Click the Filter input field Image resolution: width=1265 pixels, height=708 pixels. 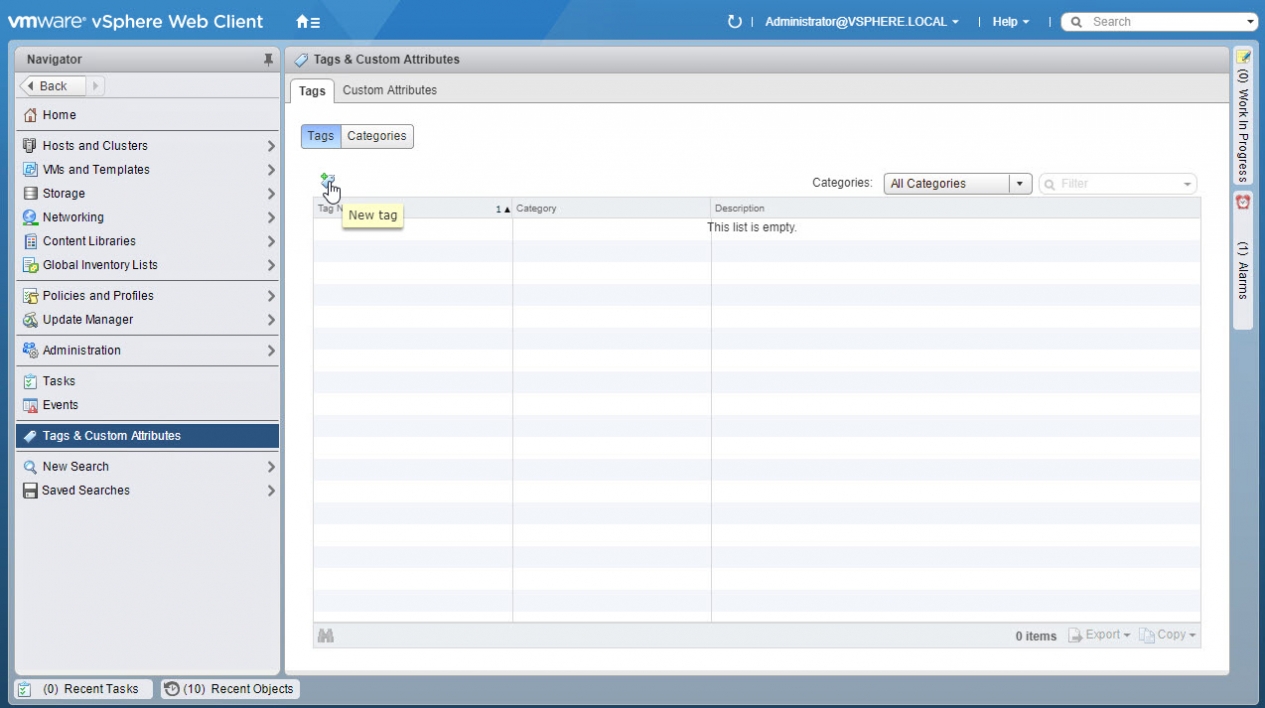click(1119, 184)
